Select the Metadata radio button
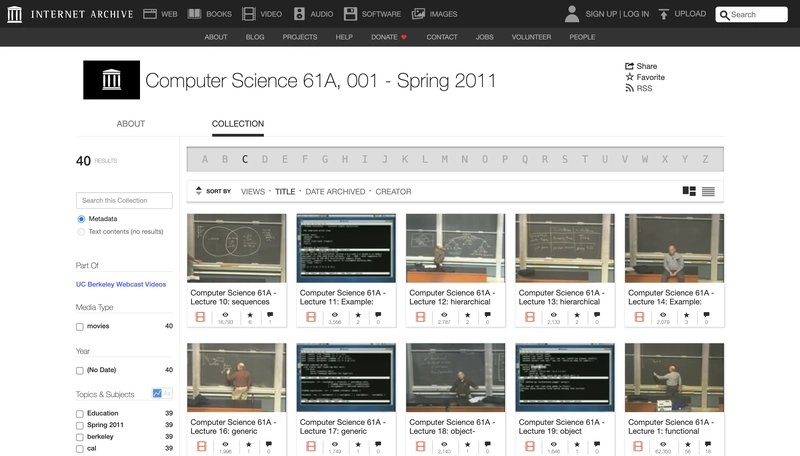 [81, 219]
